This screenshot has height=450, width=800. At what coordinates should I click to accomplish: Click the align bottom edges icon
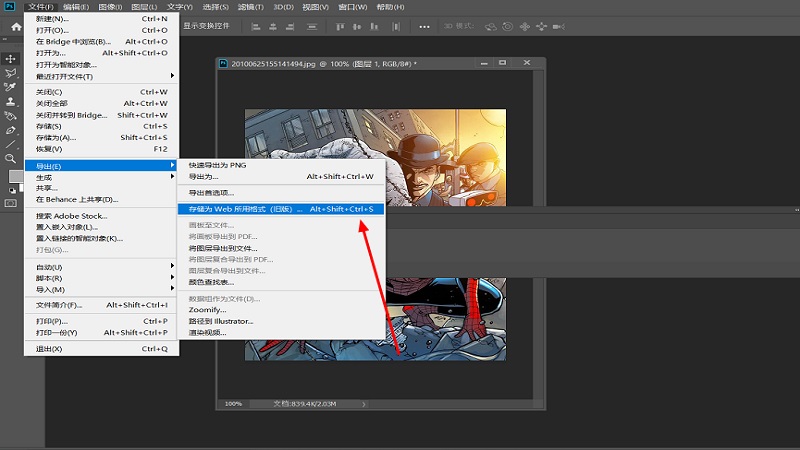[x=374, y=27]
